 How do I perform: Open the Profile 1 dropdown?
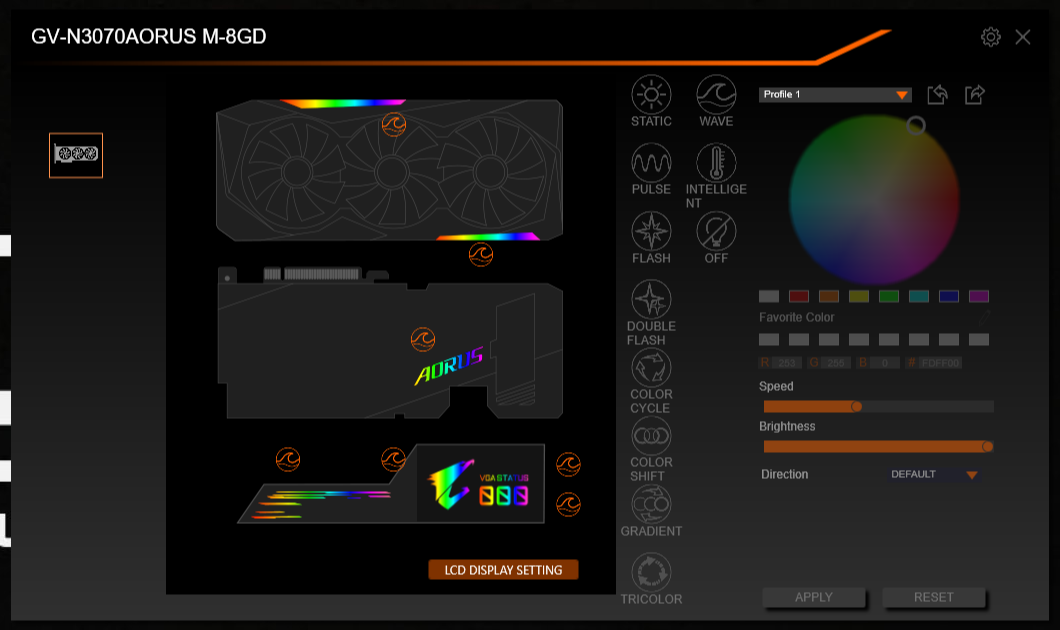[x=835, y=95]
